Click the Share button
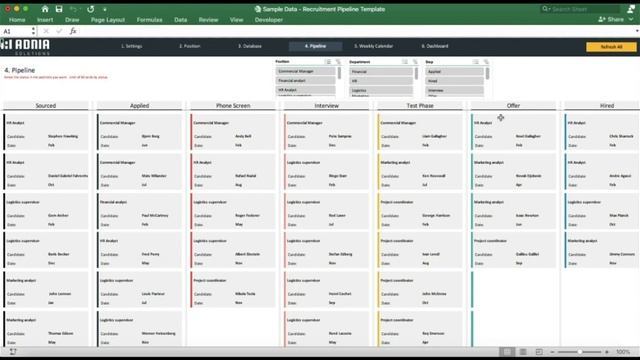The height and width of the screenshot is (360, 640). 611,20
